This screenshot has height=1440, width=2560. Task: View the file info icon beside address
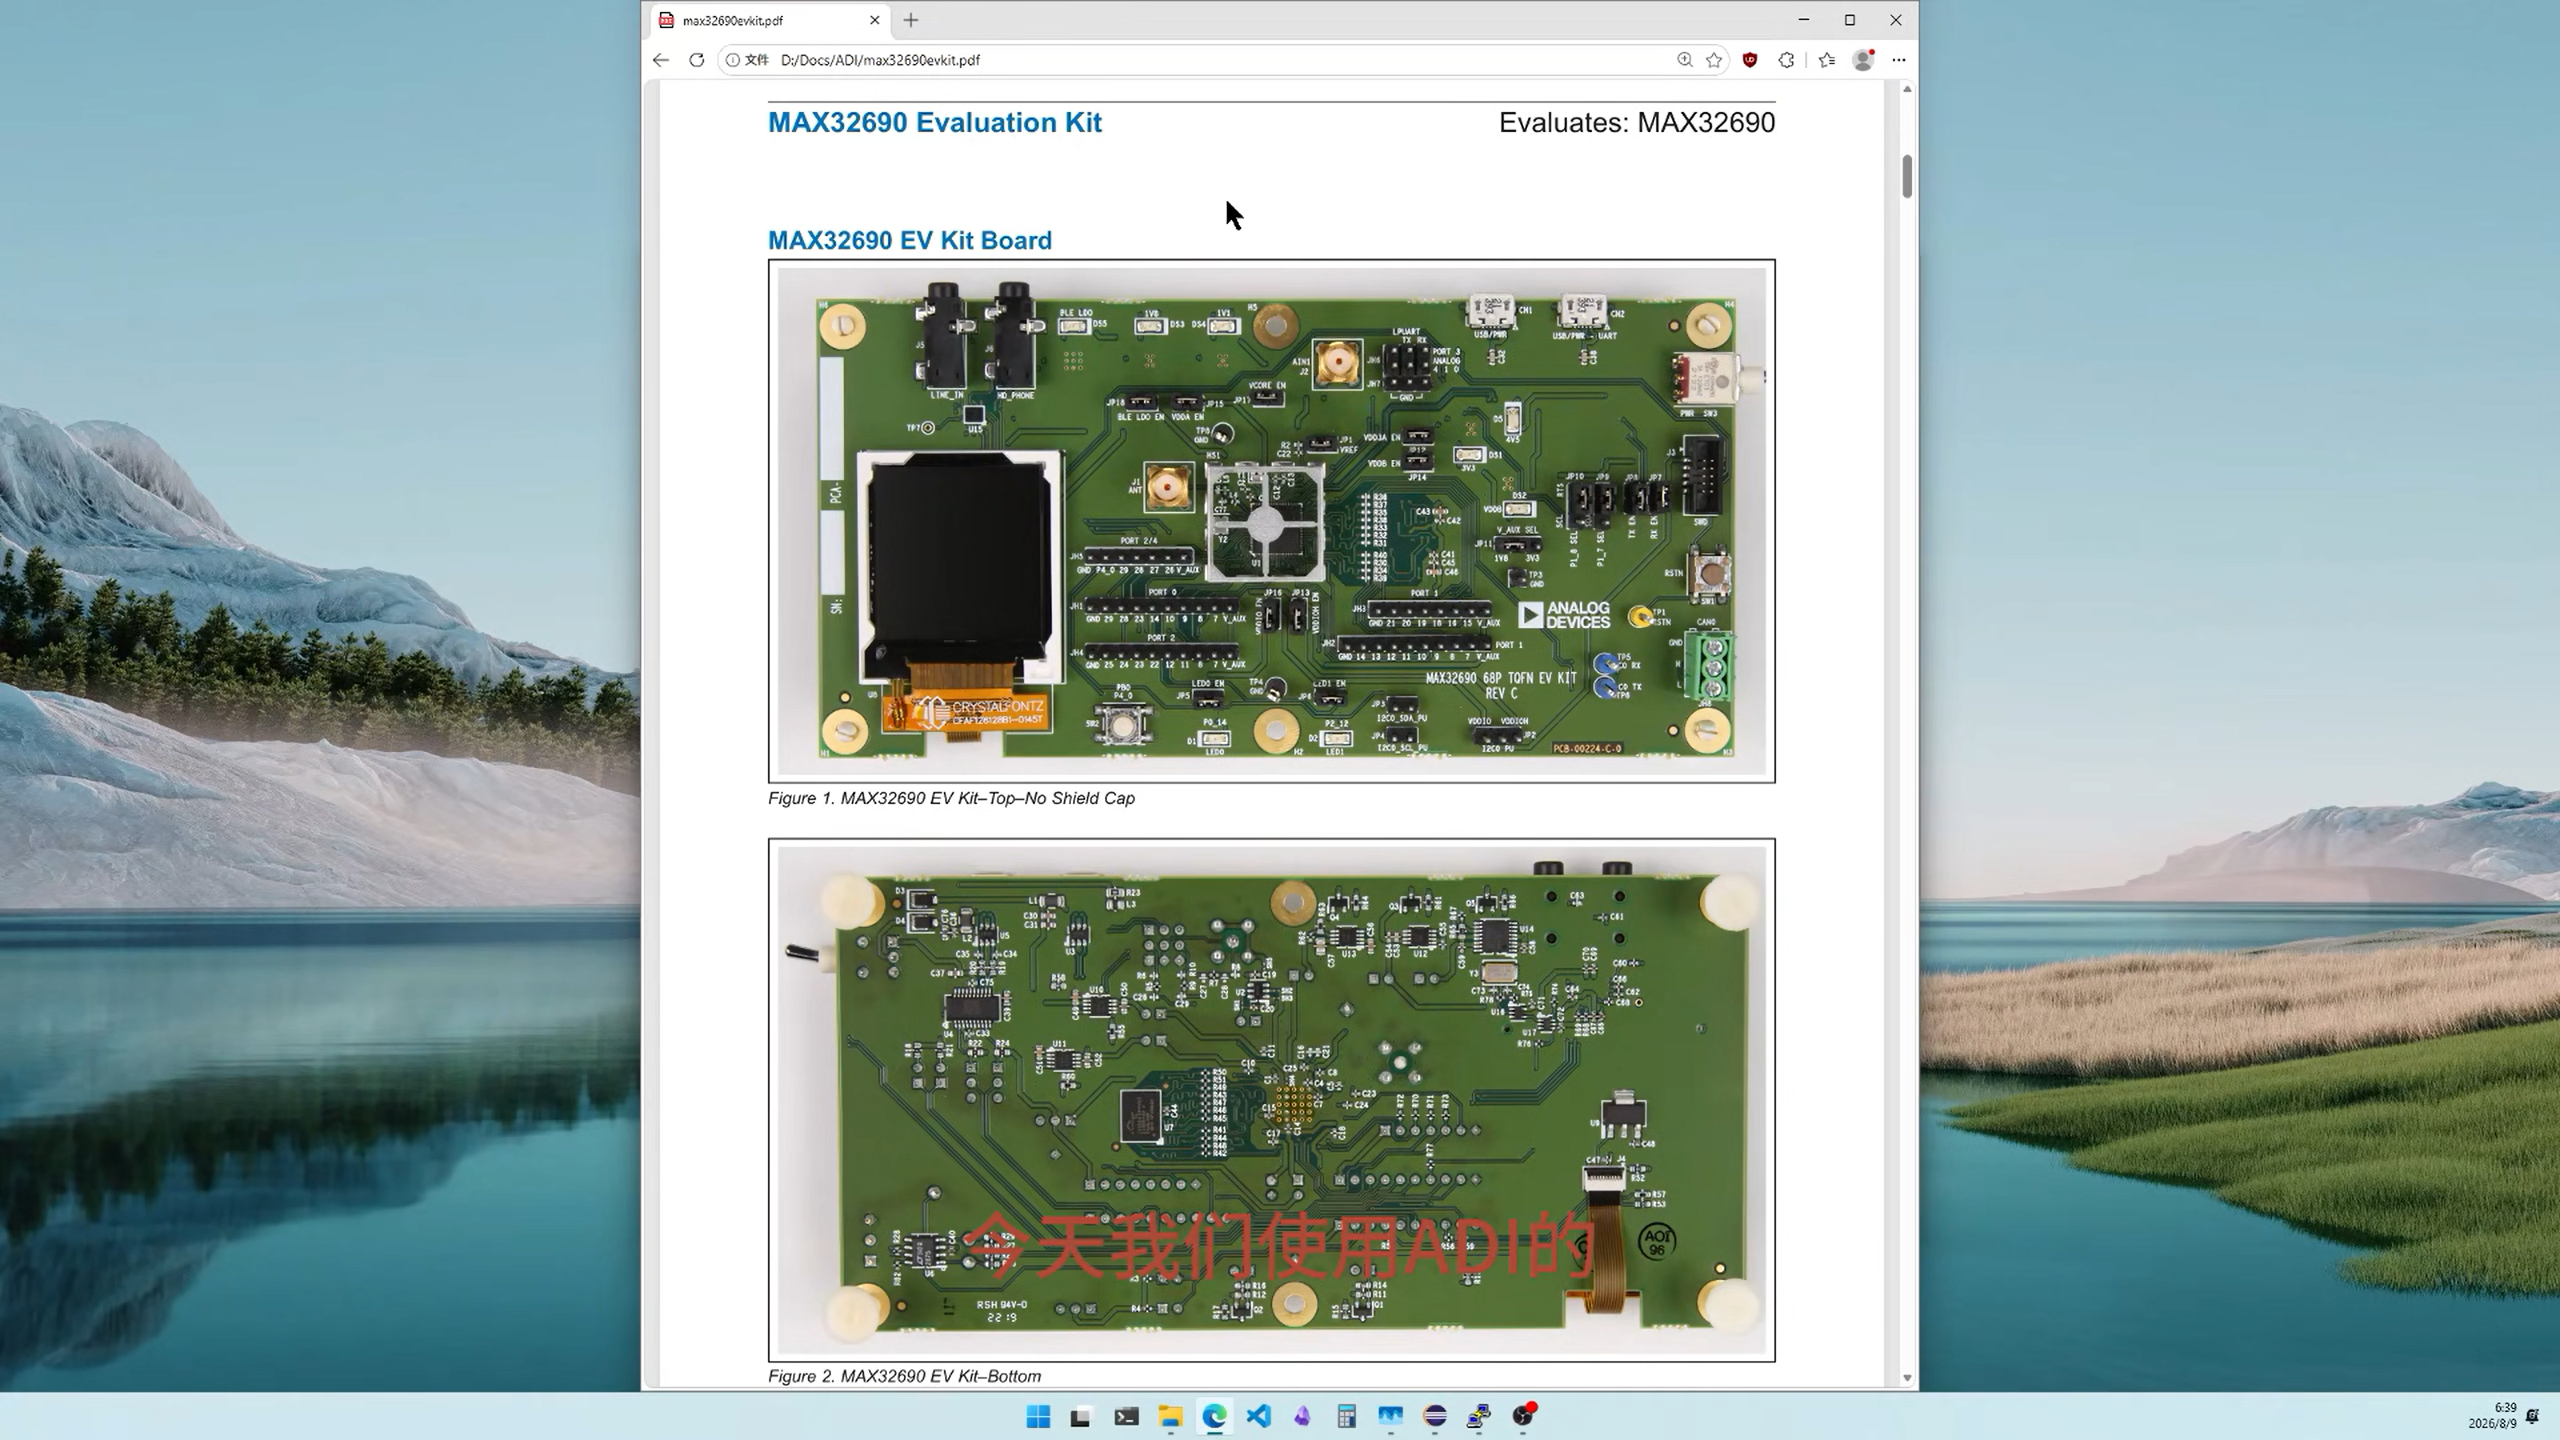click(733, 60)
